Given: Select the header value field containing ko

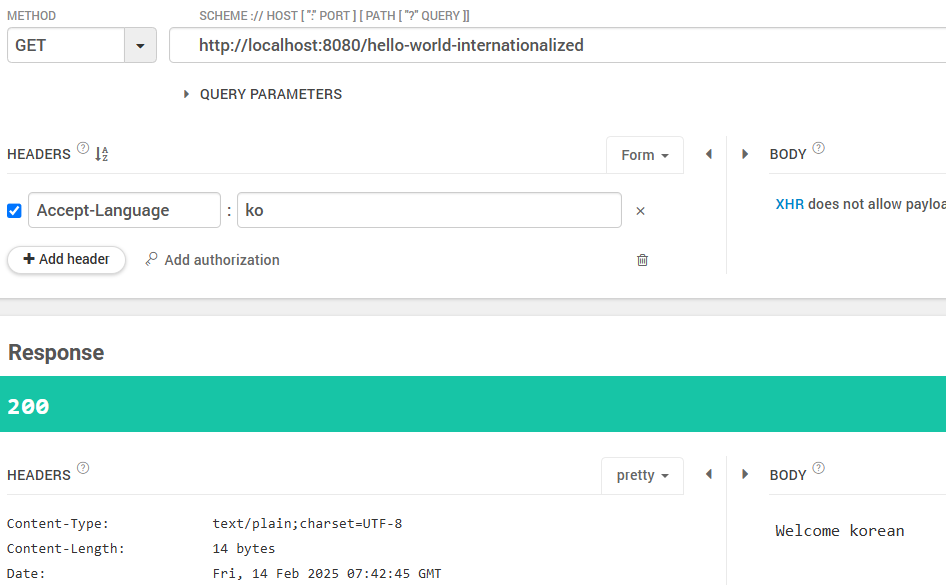Looking at the screenshot, I should [x=428, y=210].
